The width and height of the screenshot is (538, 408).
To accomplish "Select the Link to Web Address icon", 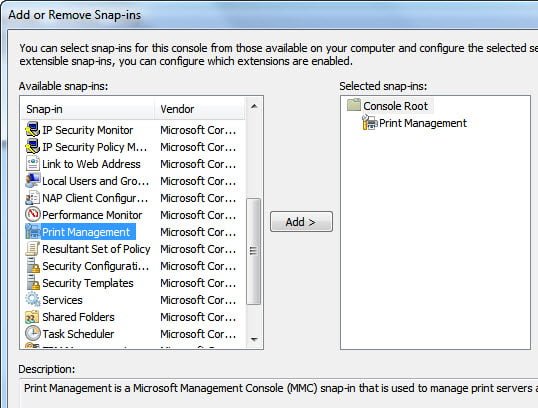I will 33,164.
